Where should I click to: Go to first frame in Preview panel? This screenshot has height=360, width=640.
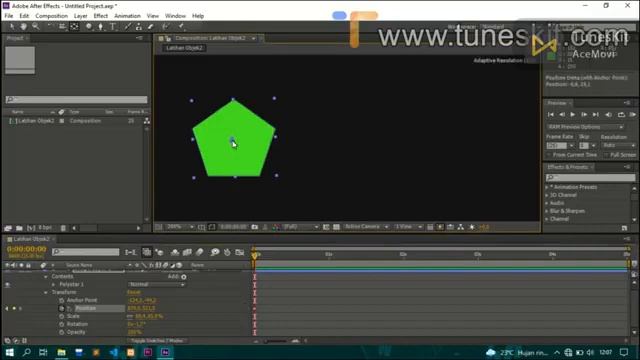(x=551, y=115)
